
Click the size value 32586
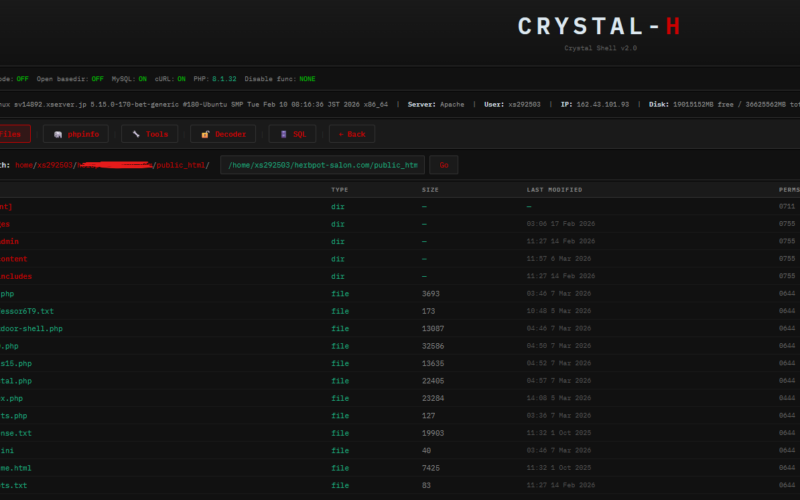(x=433, y=346)
